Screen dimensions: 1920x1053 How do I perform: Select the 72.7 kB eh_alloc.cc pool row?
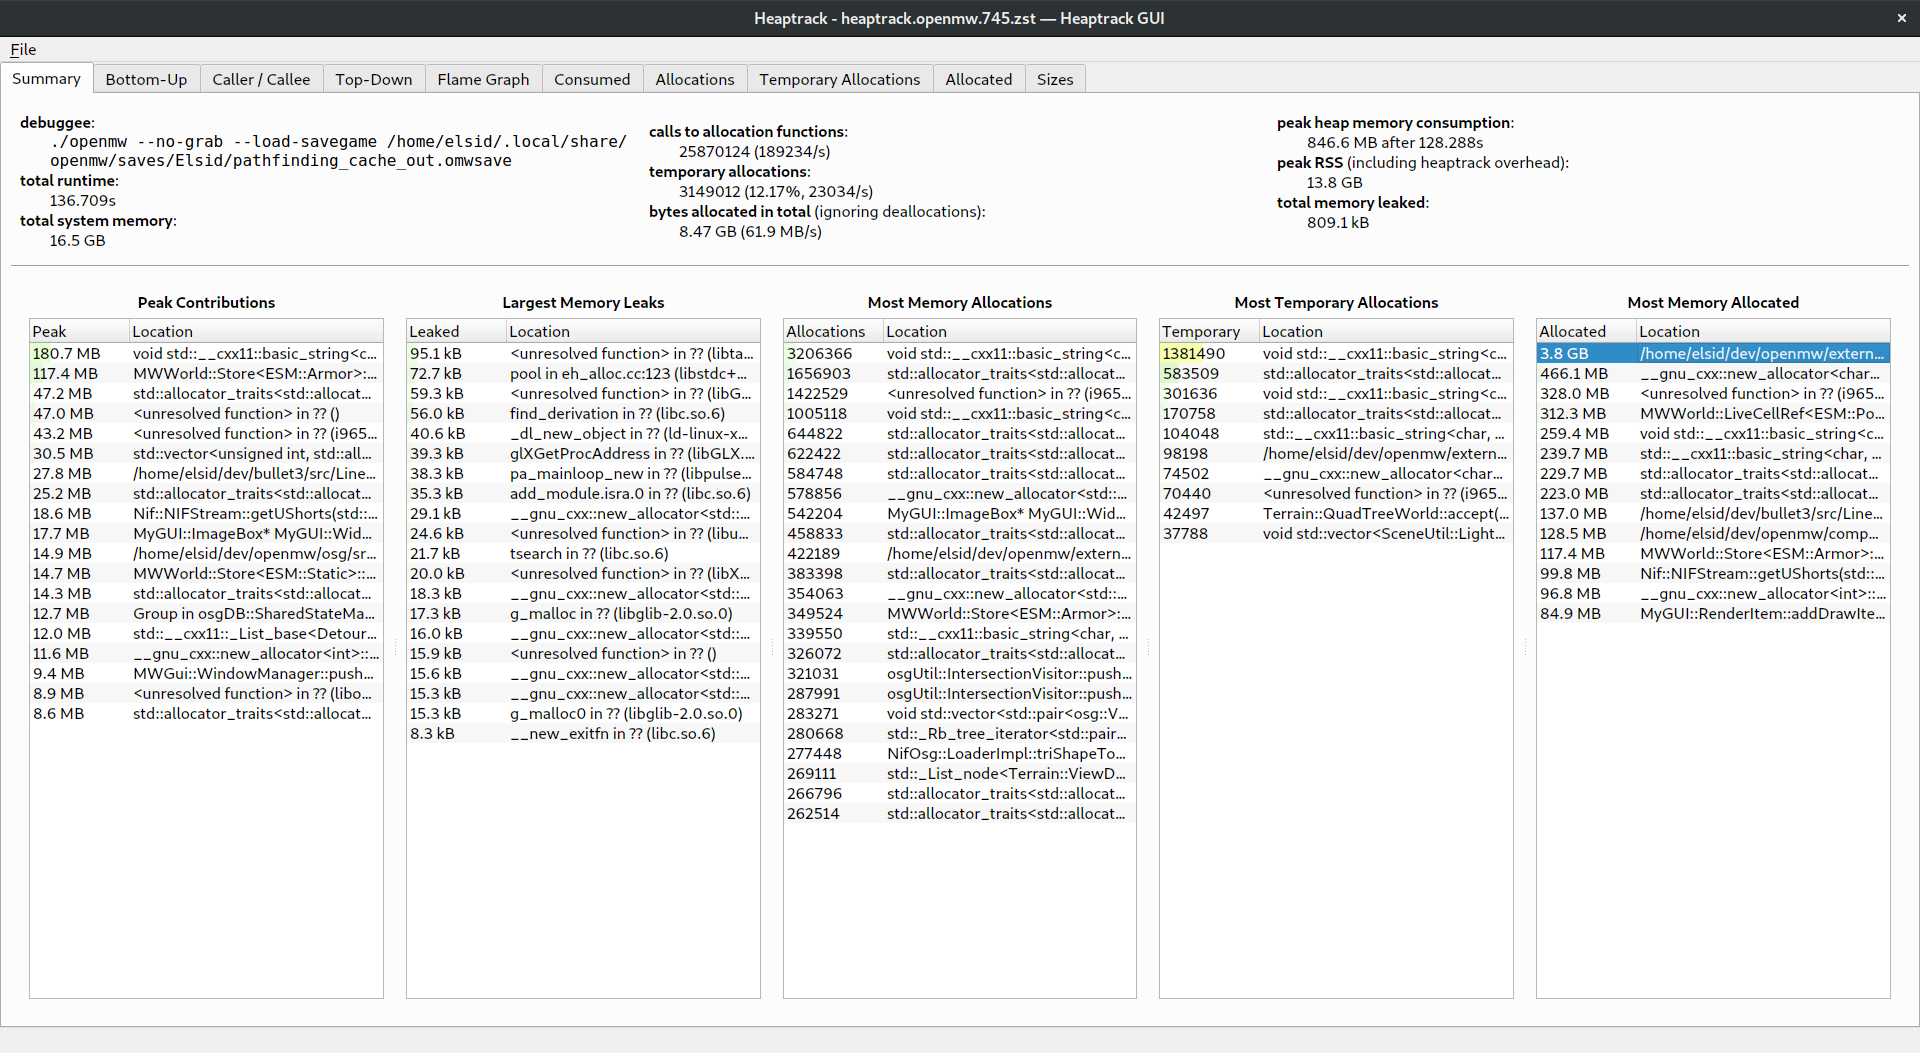(x=583, y=373)
